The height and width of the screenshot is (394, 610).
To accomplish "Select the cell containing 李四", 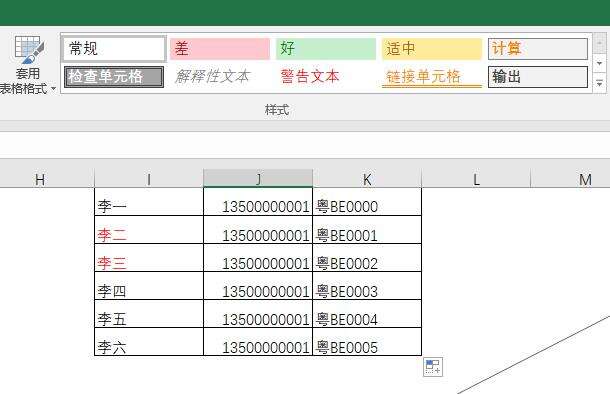I will tap(149, 285).
